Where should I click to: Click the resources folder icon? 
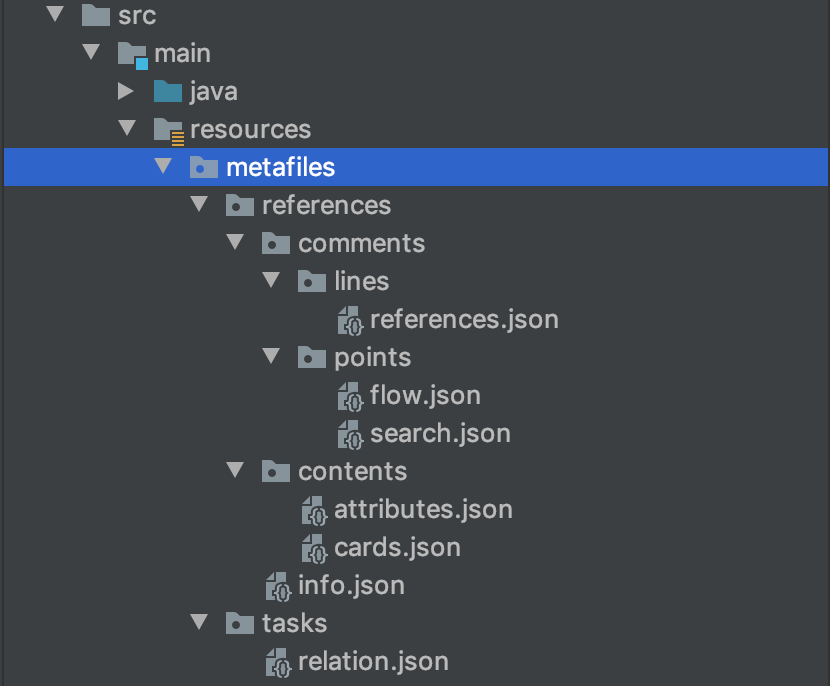(x=168, y=130)
